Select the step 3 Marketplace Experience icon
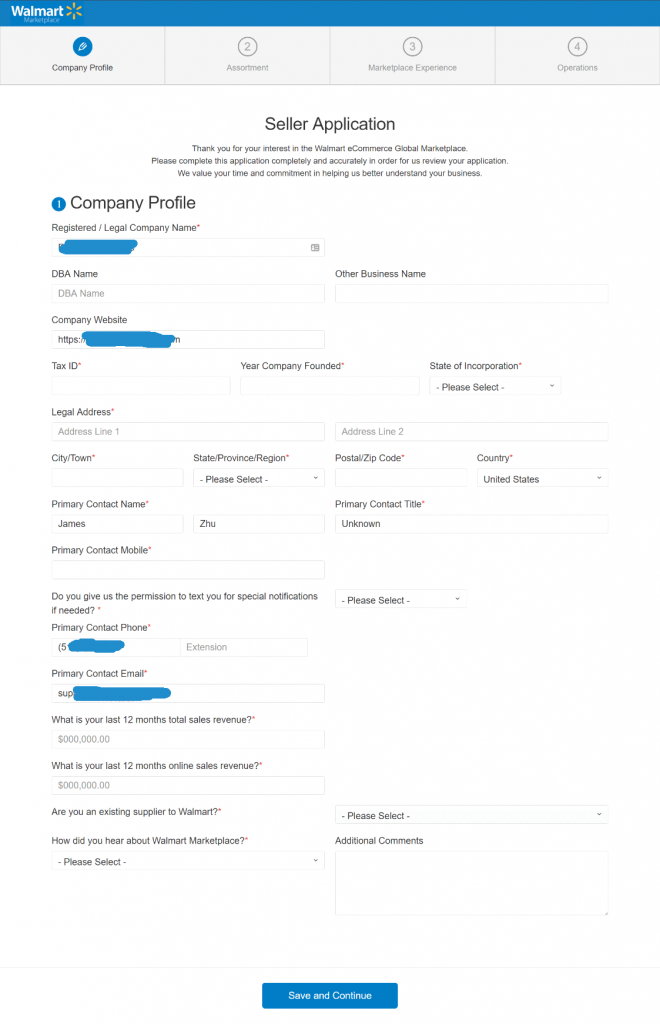 (x=412, y=46)
